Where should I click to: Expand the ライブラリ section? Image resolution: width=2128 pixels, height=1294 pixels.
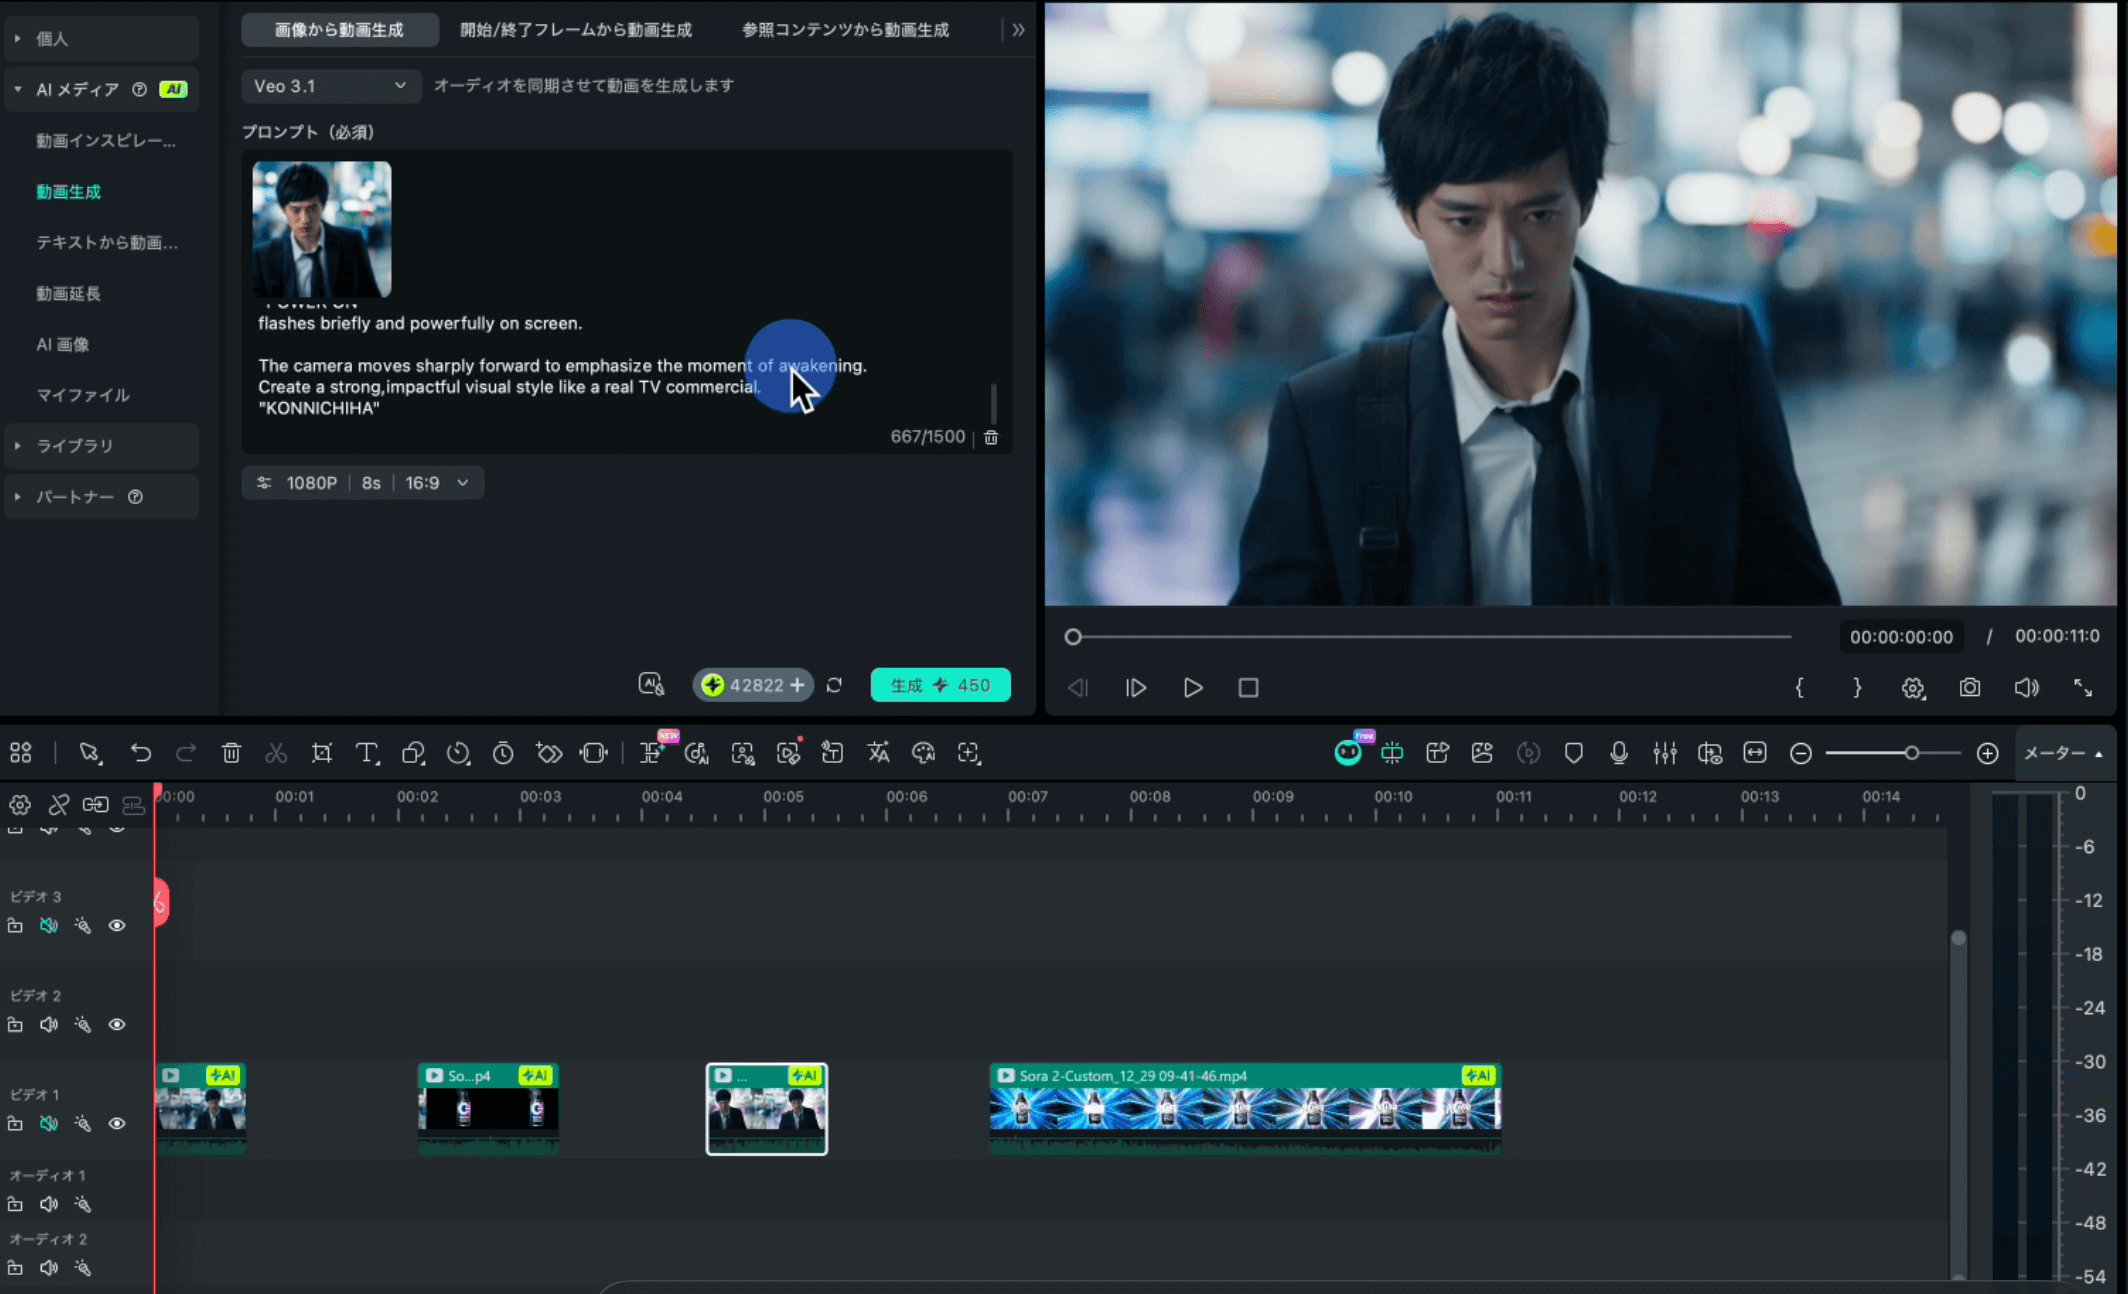75,446
